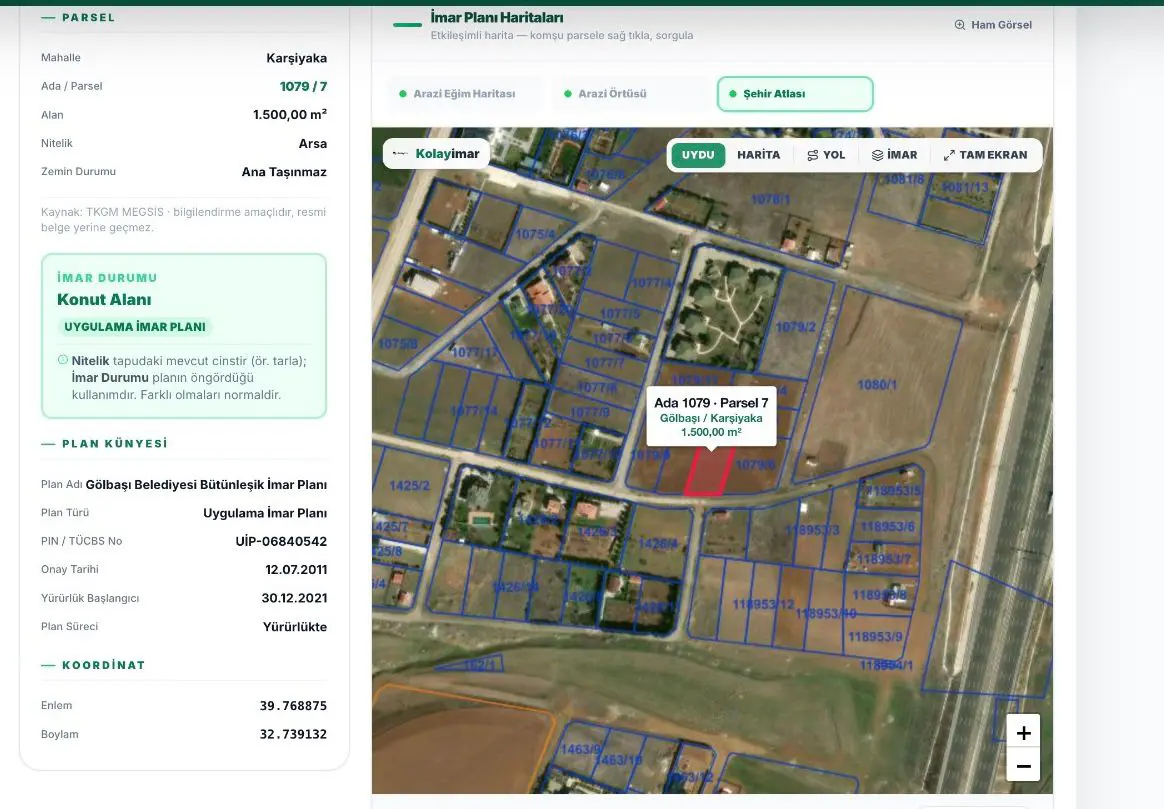Click the Enlem value 39.768875

[293, 706]
